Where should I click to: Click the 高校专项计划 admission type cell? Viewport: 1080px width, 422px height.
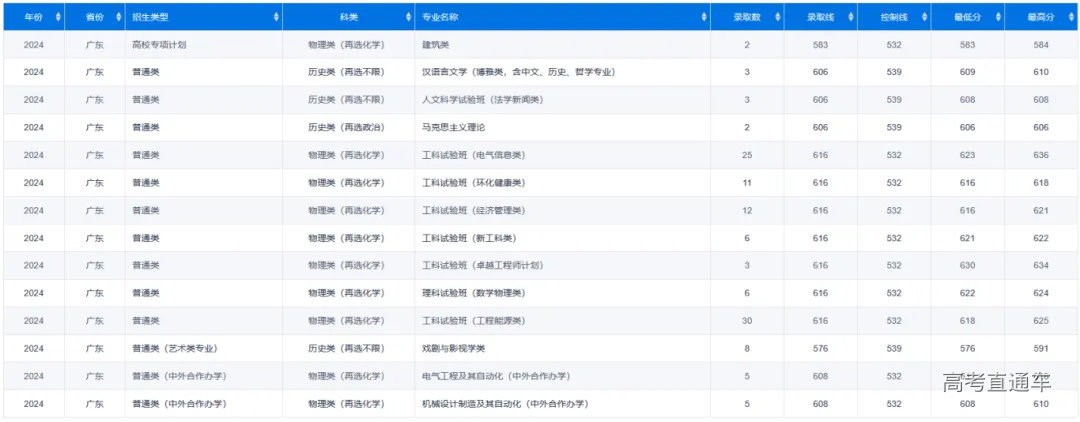pos(159,45)
